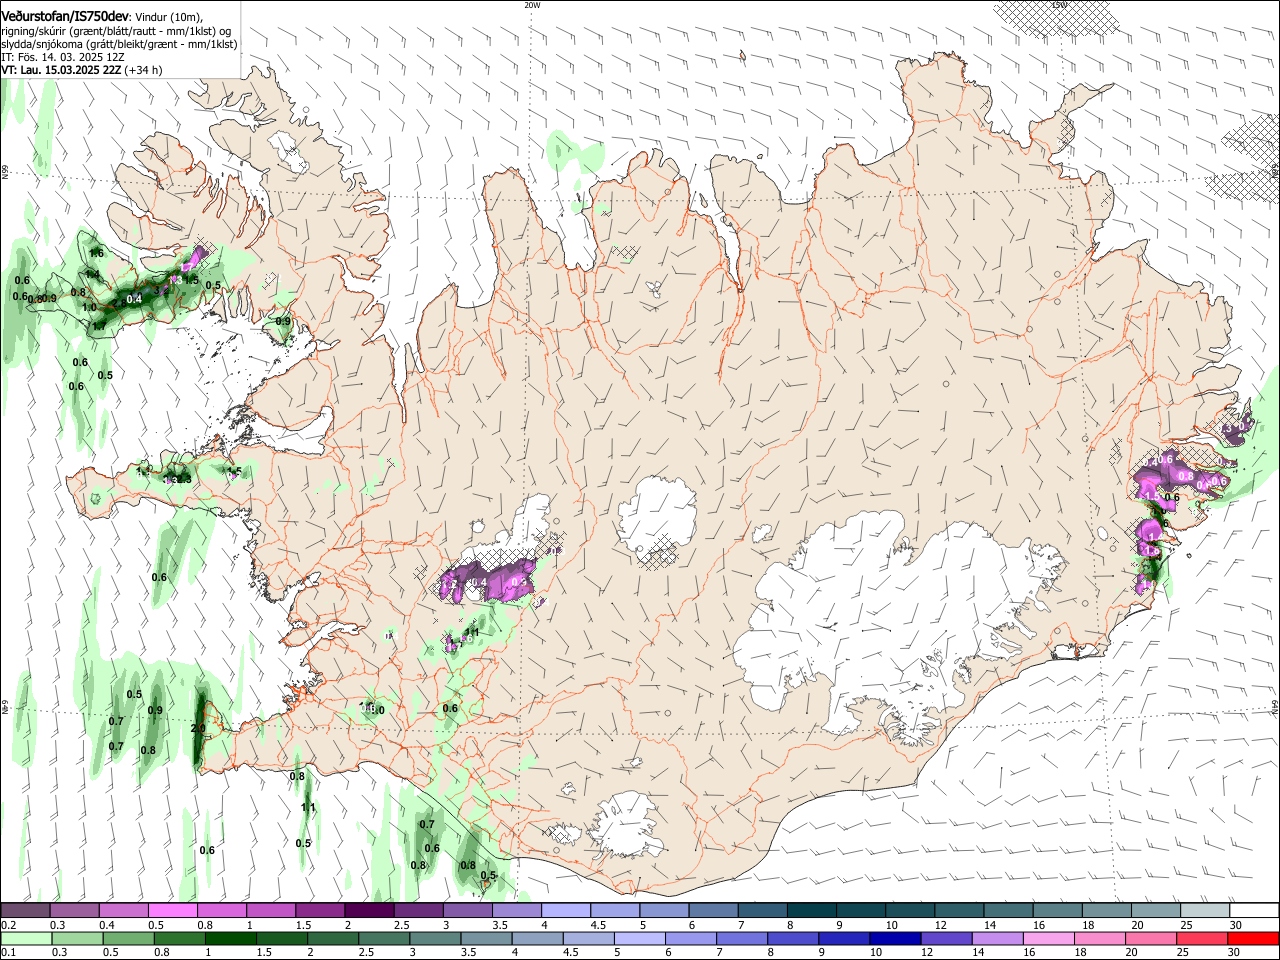Click the '20W' longitude label at the top
1280x960 pixels.
(532, 5)
